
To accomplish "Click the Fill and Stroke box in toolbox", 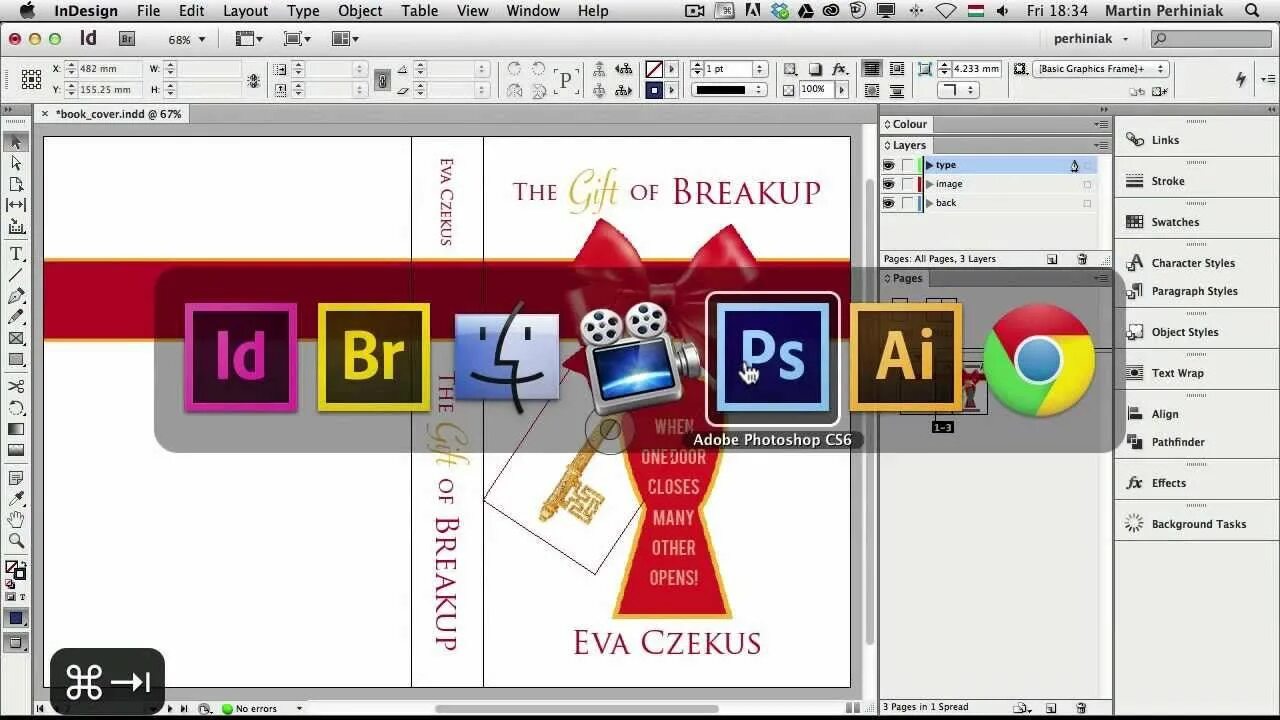I will click(x=16, y=570).
